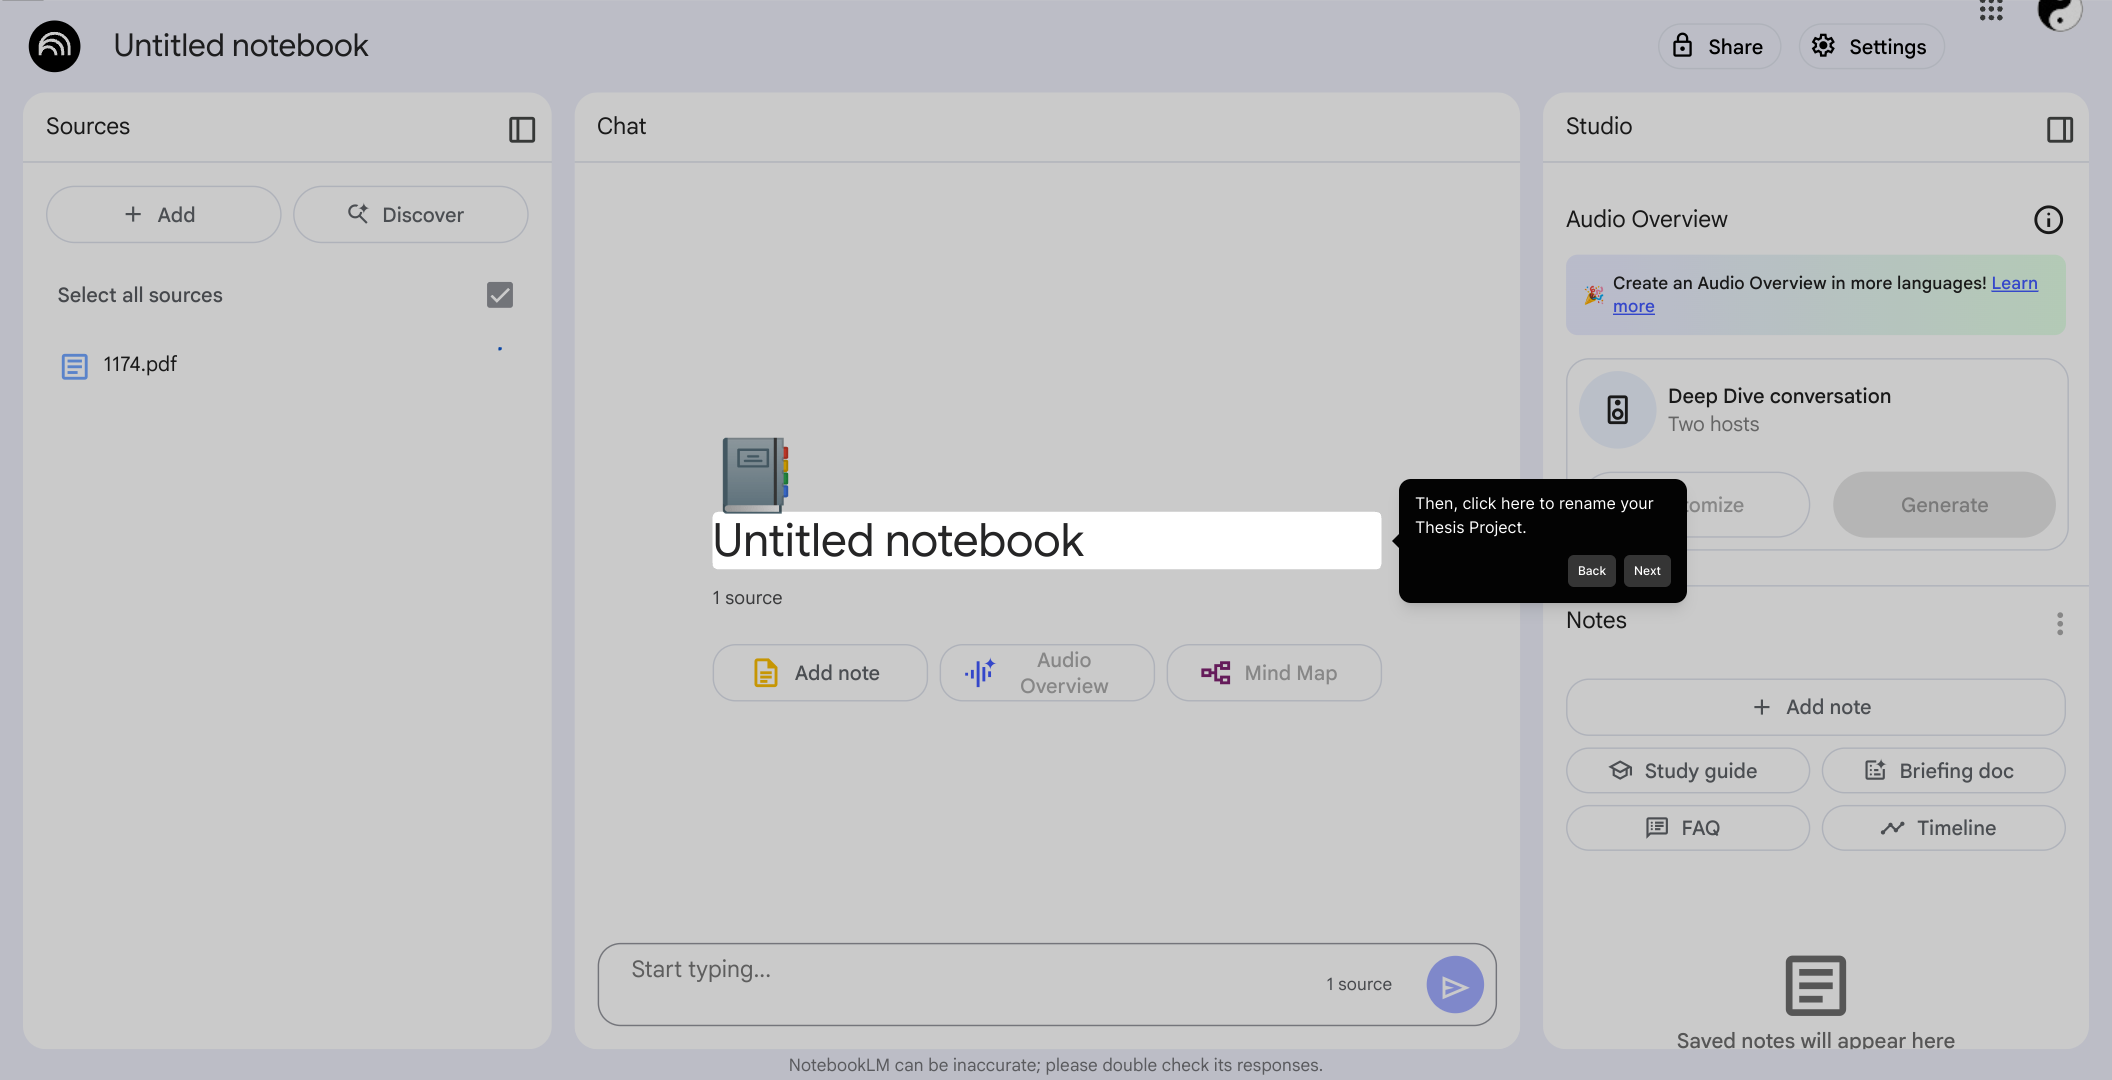
Task: Click the highlighted Untitled notebook title field
Action: (x=1046, y=541)
